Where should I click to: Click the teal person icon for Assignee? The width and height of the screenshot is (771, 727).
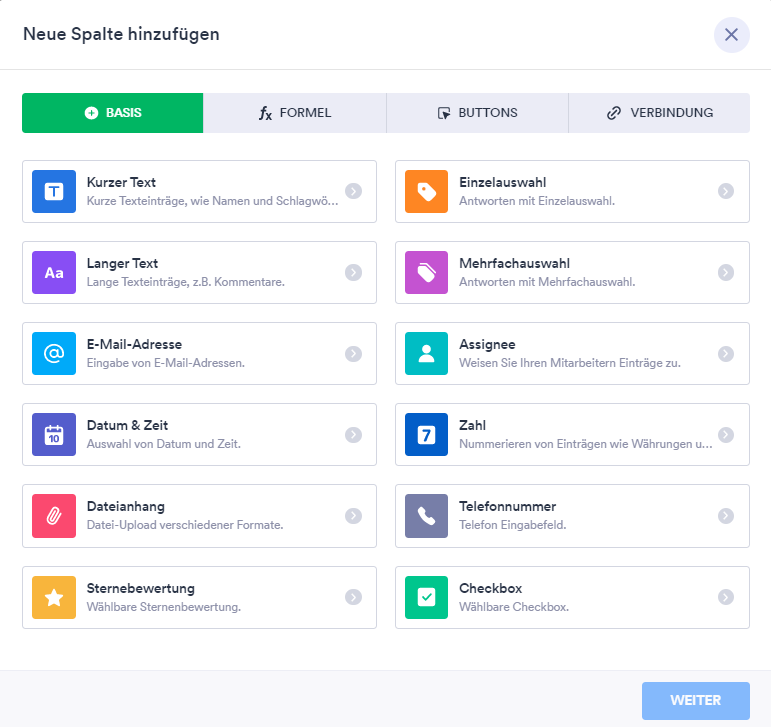[x=426, y=353]
